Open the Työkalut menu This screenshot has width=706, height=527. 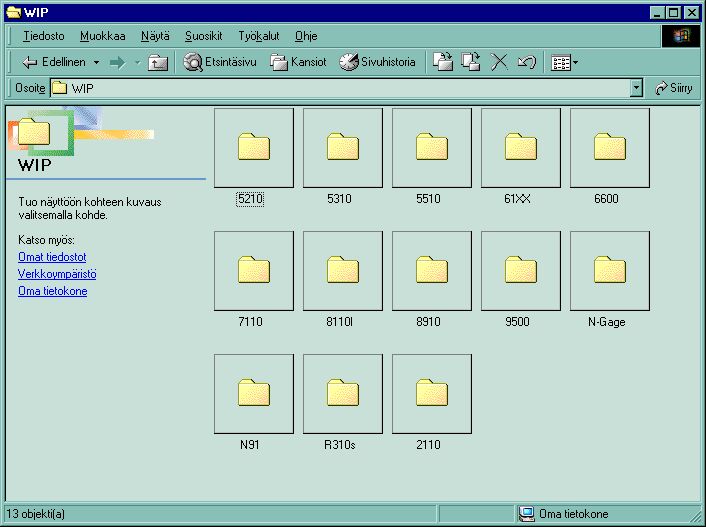coord(259,36)
